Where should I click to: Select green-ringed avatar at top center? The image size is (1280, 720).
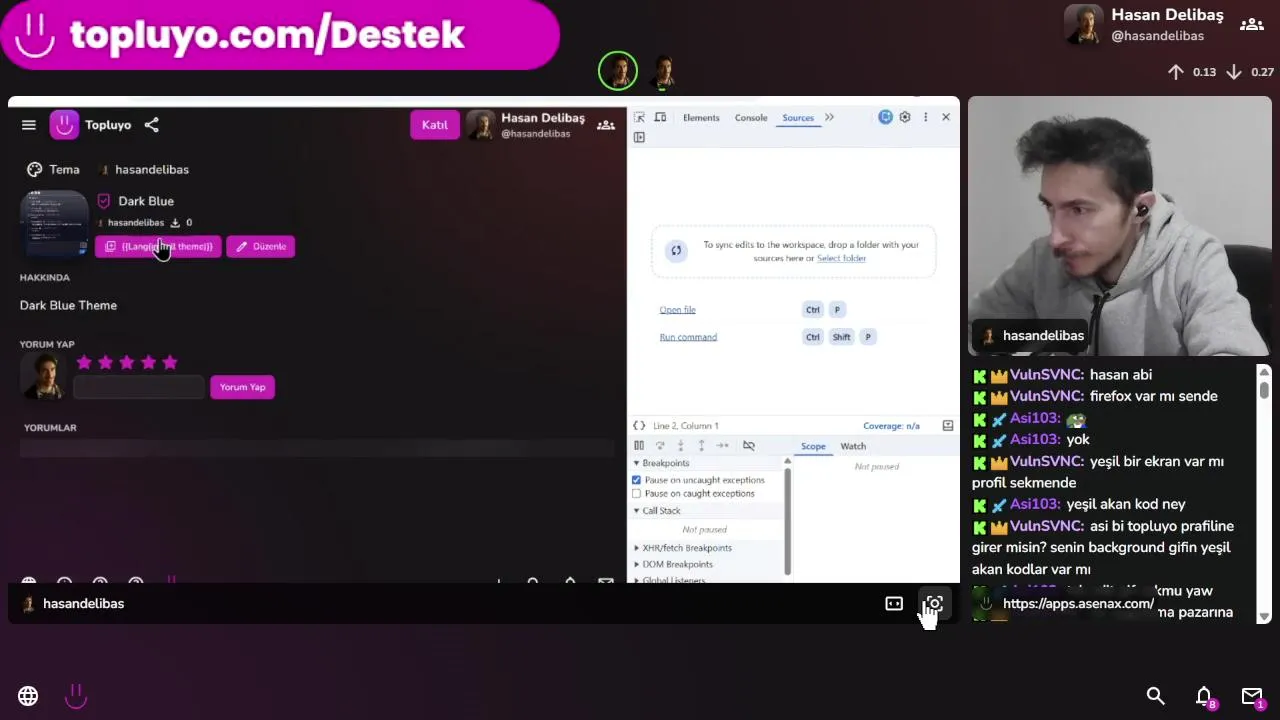coord(618,71)
